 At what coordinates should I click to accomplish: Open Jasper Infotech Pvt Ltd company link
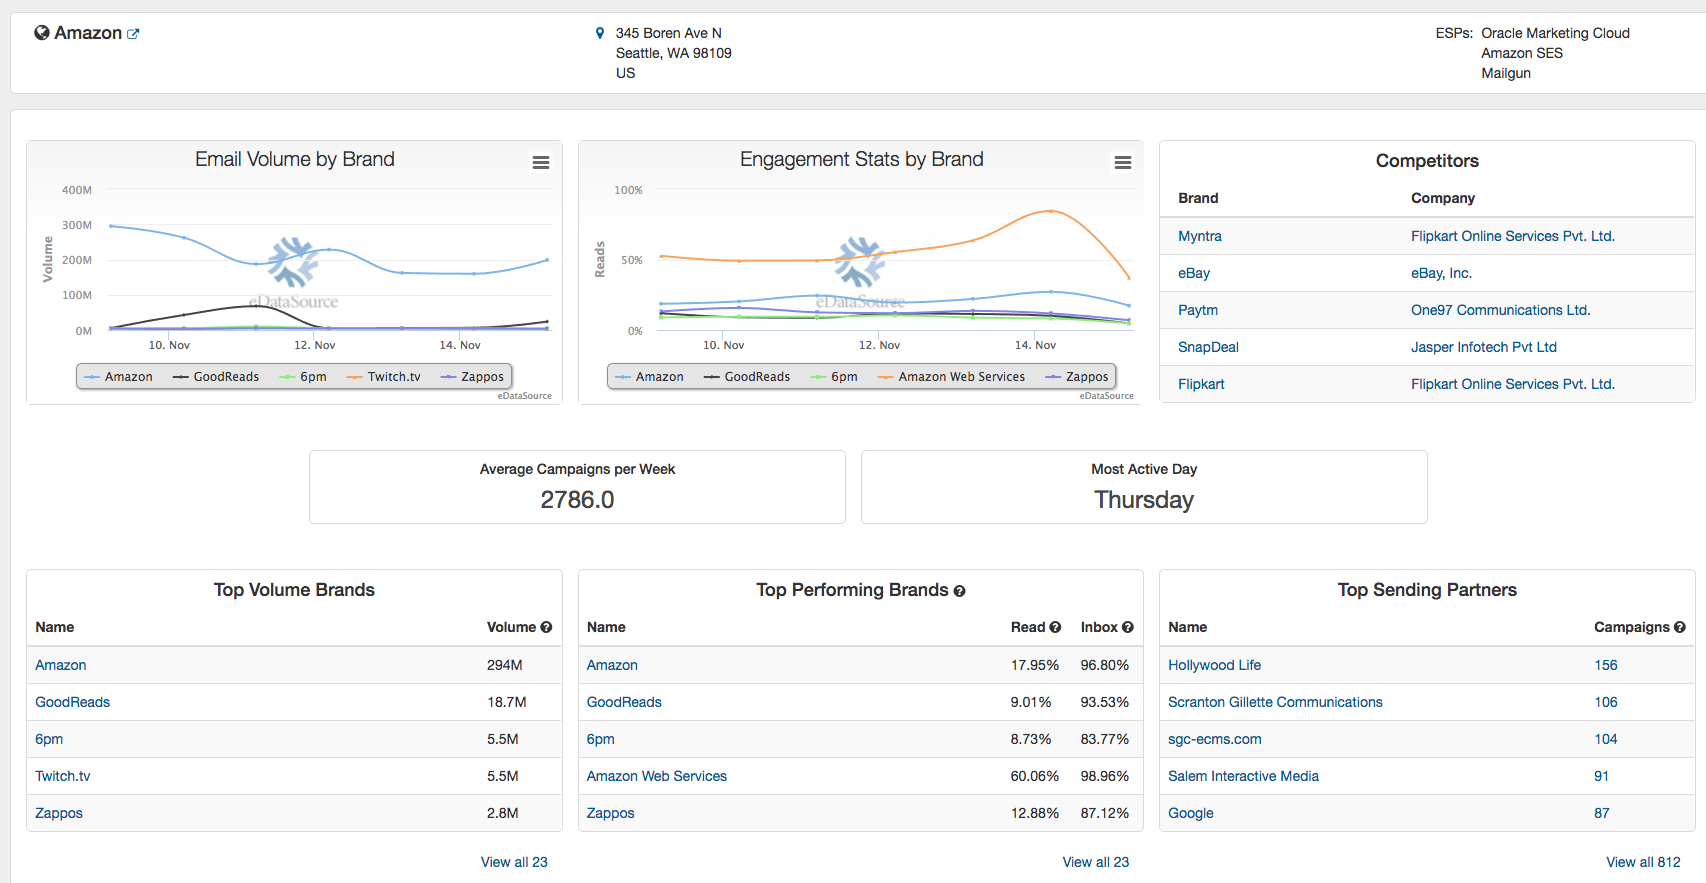[x=1484, y=347]
